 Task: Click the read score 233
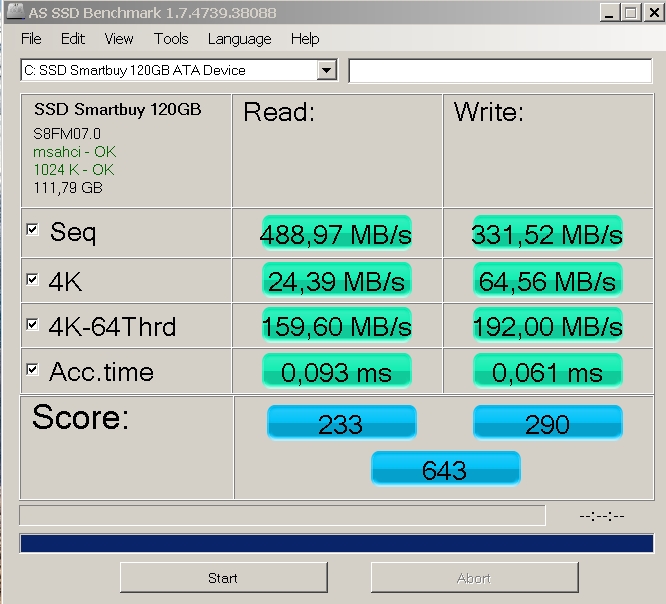(341, 423)
